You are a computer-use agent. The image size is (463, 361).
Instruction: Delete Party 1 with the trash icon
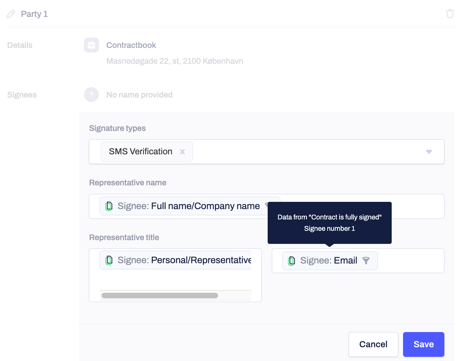pyautogui.click(x=450, y=14)
